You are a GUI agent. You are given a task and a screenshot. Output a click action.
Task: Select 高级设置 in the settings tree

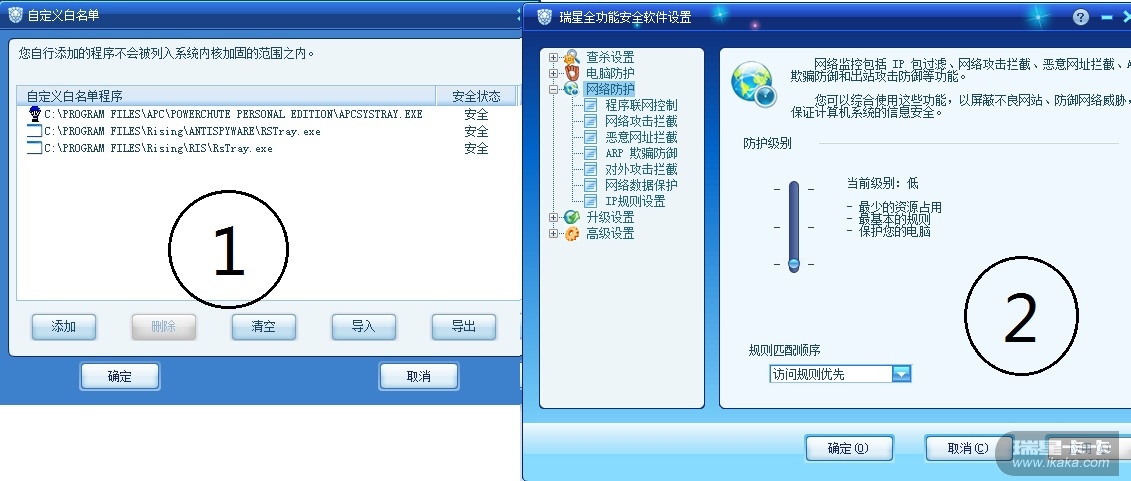[609, 233]
